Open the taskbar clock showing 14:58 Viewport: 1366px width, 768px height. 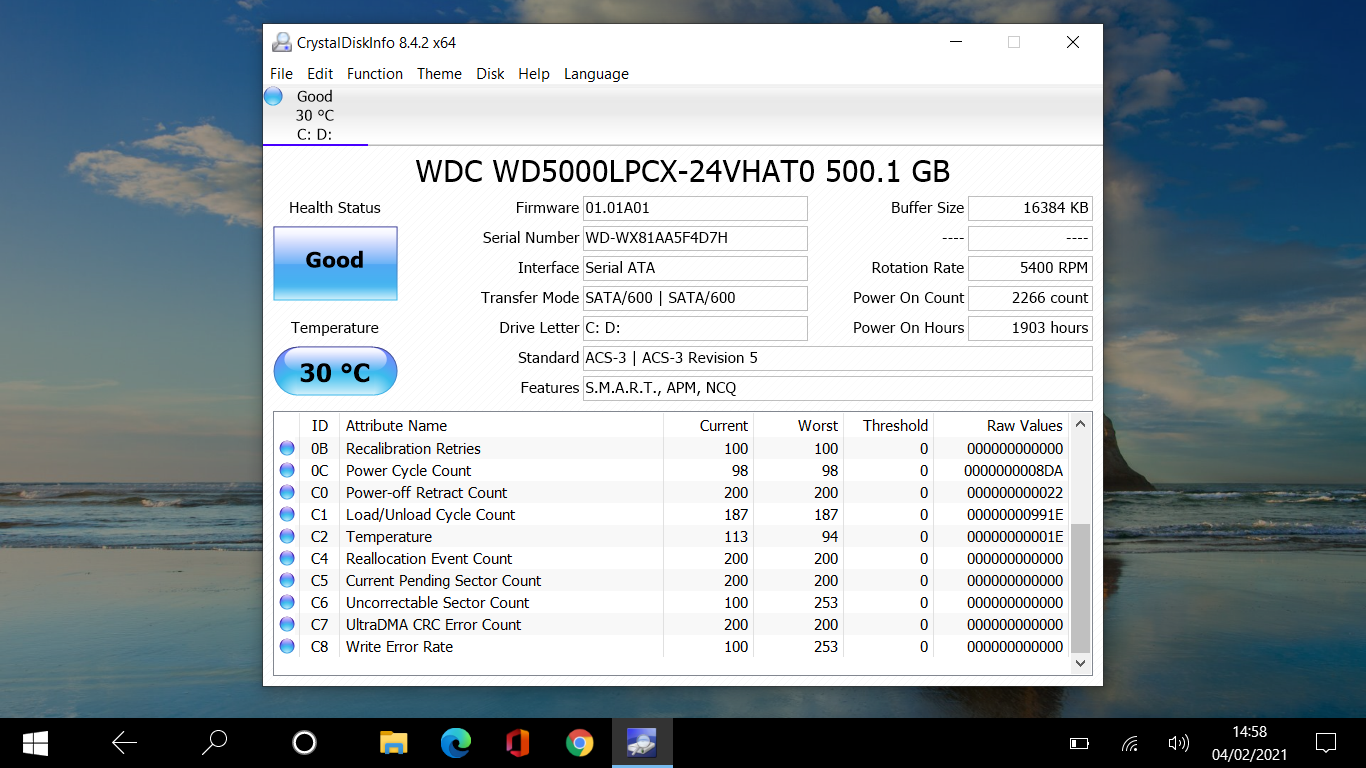(1250, 743)
